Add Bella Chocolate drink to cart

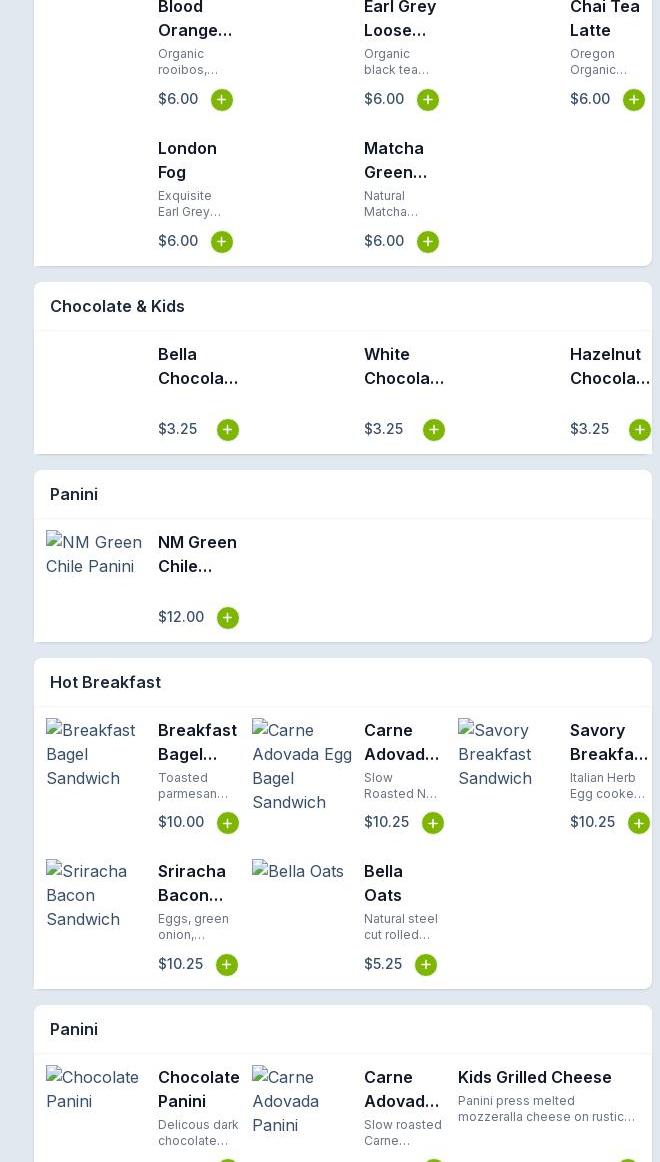(228, 430)
